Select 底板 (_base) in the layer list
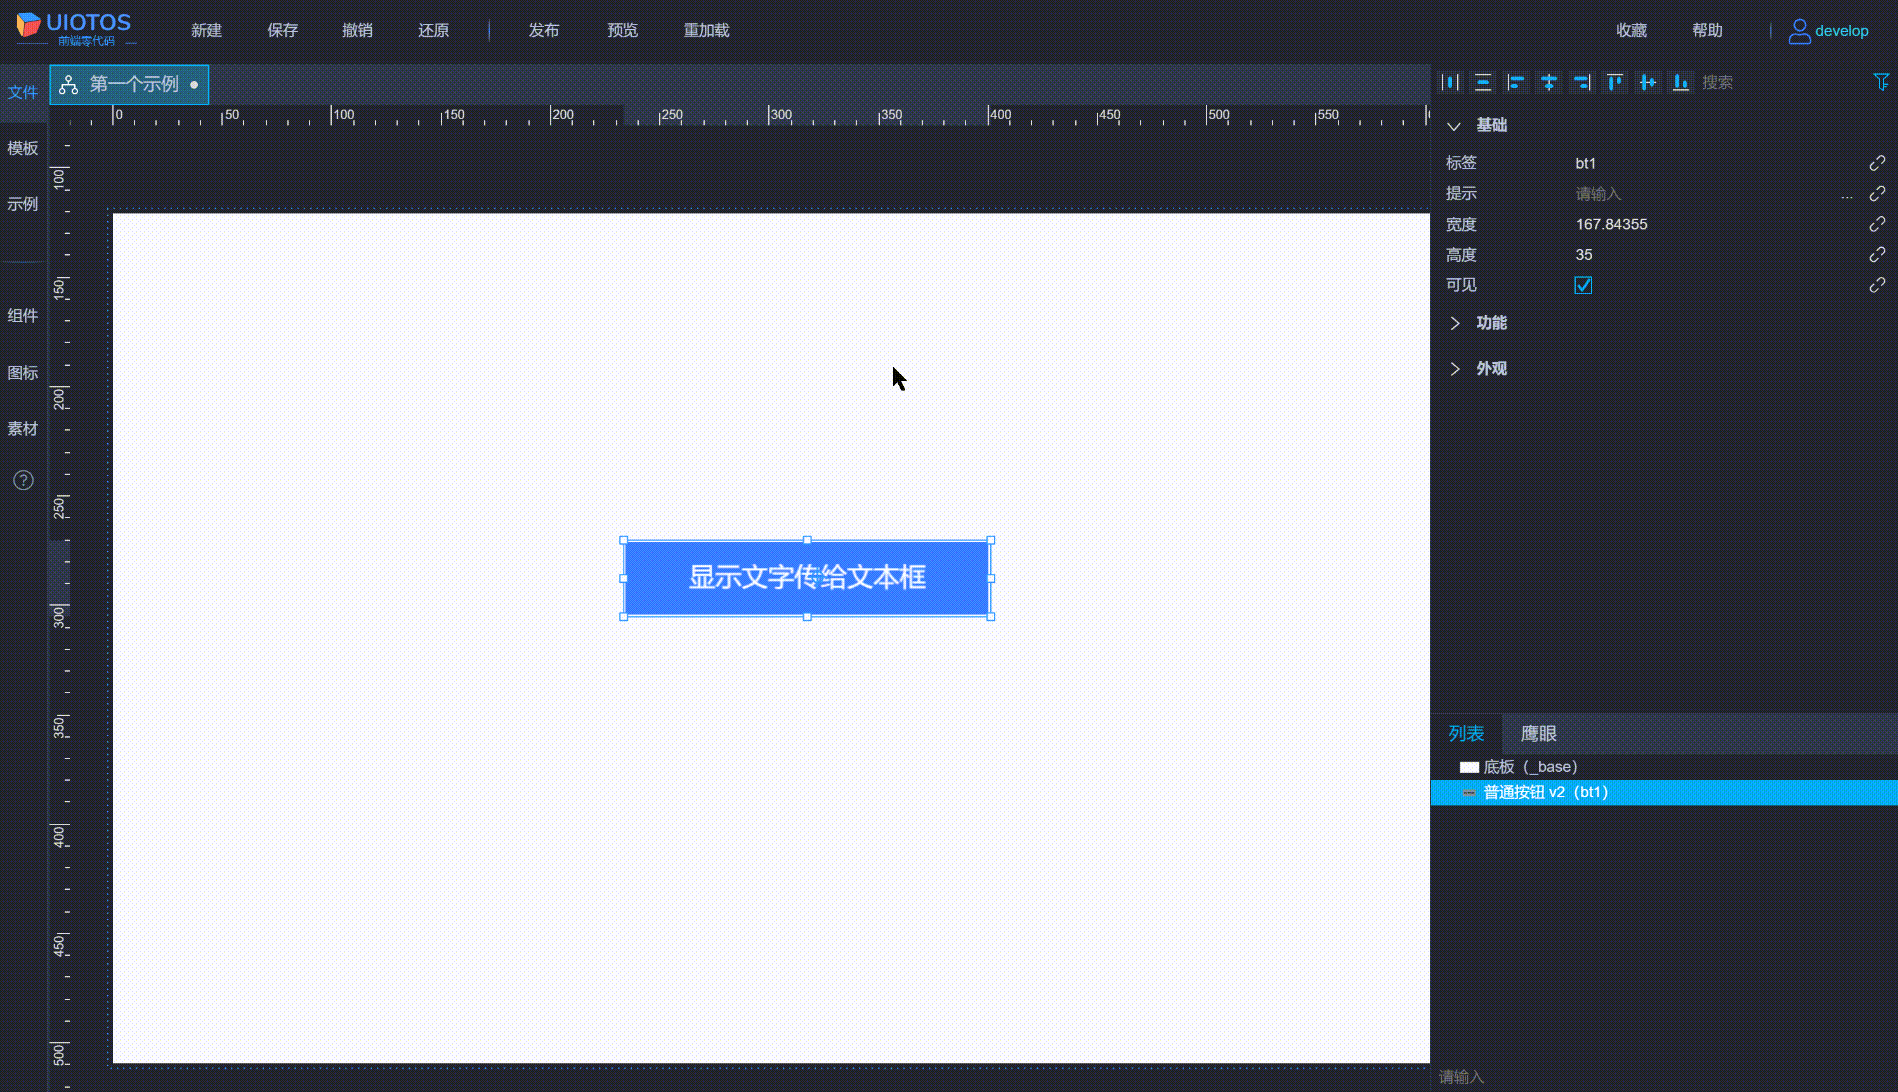1898x1092 pixels. tap(1529, 767)
